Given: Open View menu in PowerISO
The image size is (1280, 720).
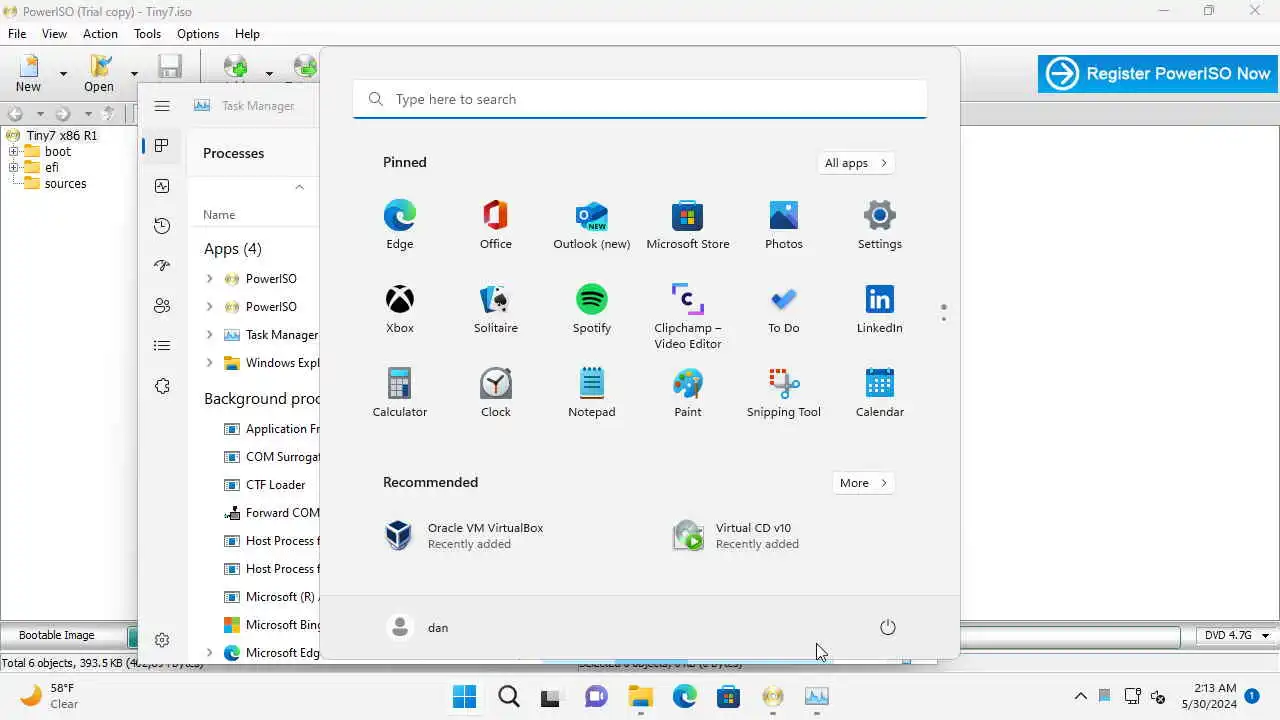Looking at the screenshot, I should pos(54,34).
